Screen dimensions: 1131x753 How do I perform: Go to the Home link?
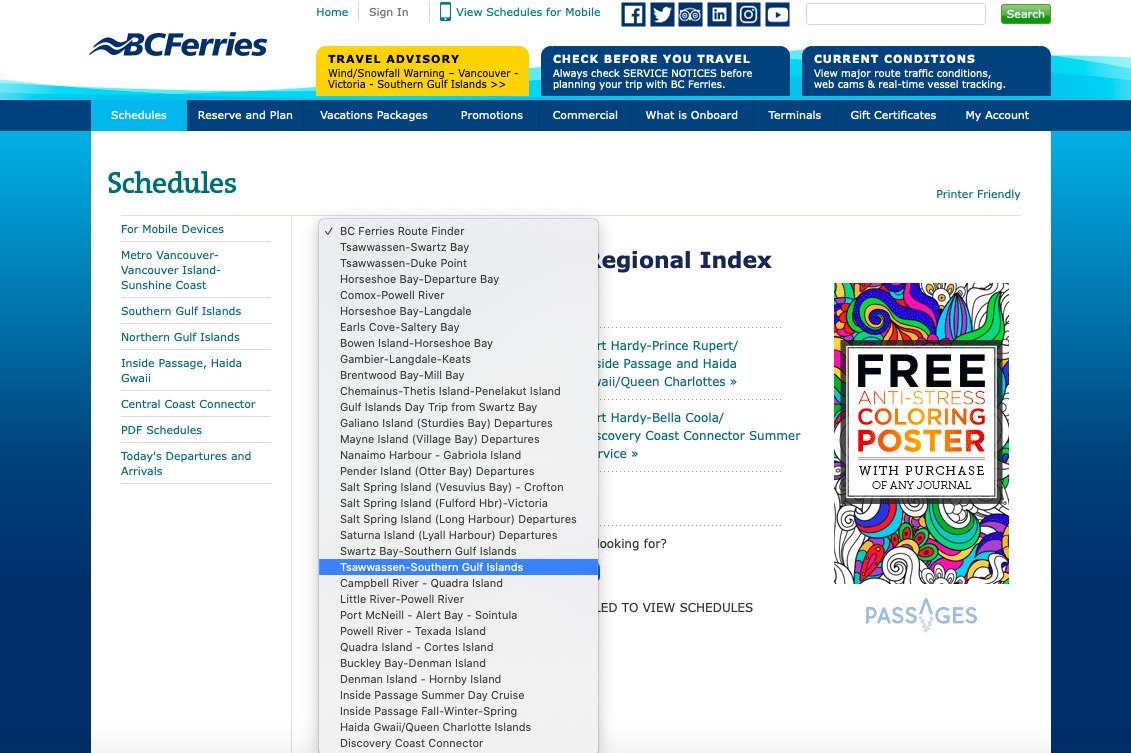click(332, 12)
